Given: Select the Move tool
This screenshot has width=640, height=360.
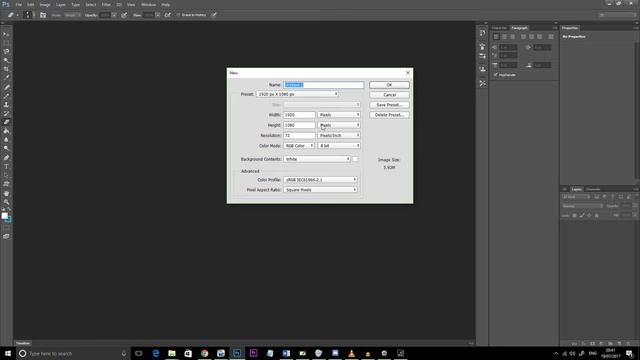Looking at the screenshot, I should [6, 34].
